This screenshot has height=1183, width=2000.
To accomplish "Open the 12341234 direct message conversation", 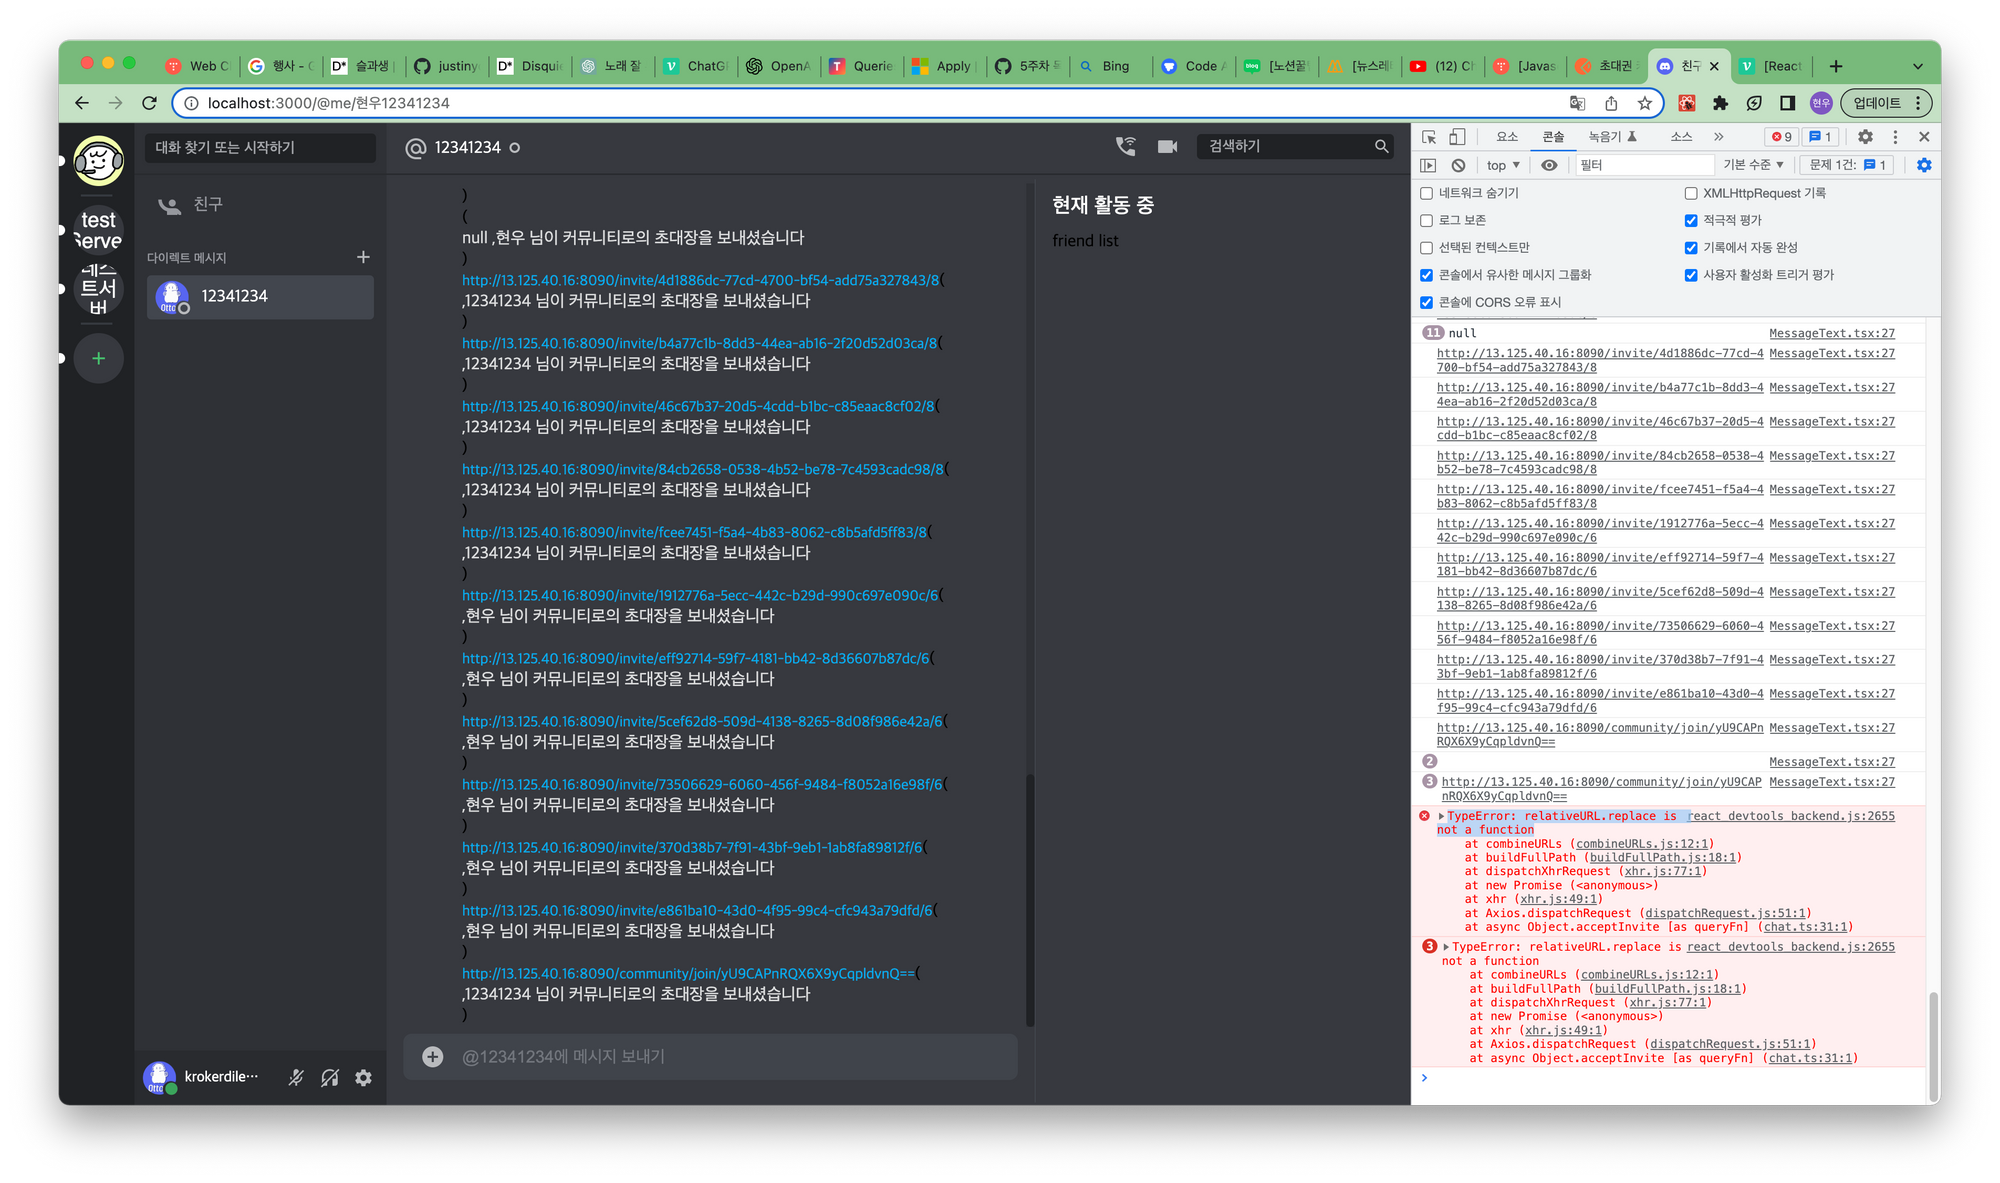I will pos(260,297).
